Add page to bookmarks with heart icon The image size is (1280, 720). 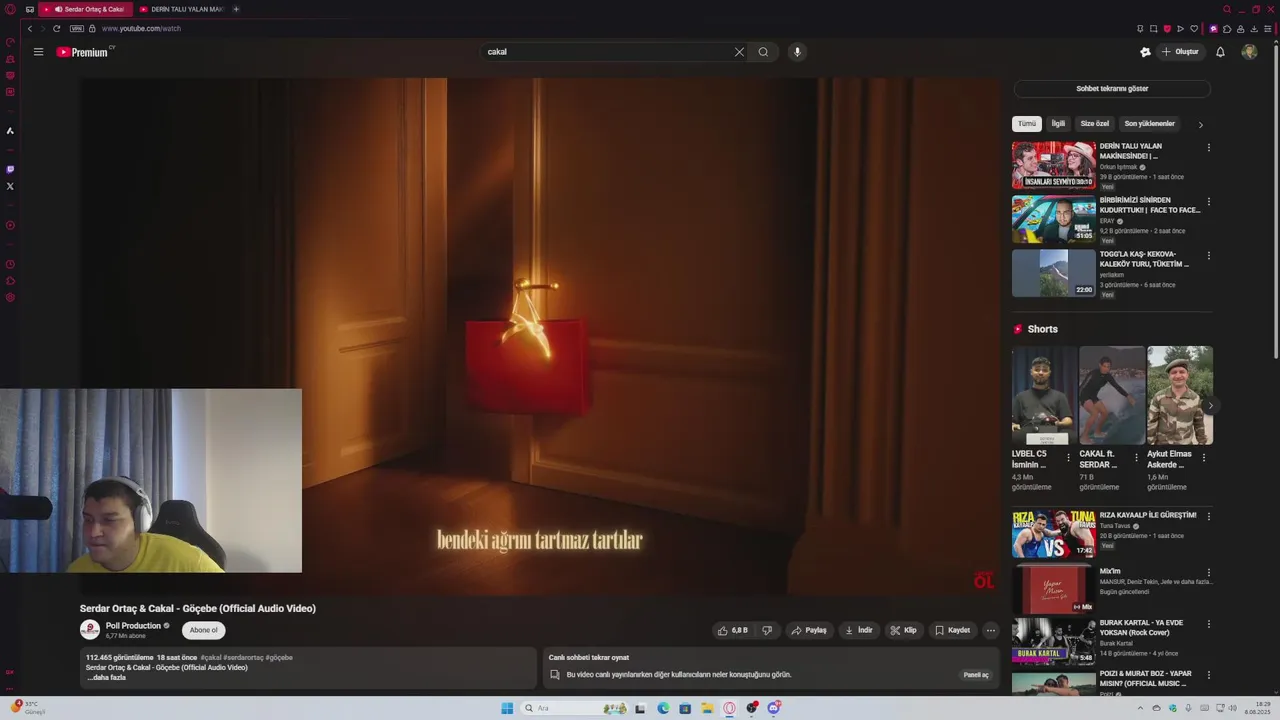point(1194,29)
